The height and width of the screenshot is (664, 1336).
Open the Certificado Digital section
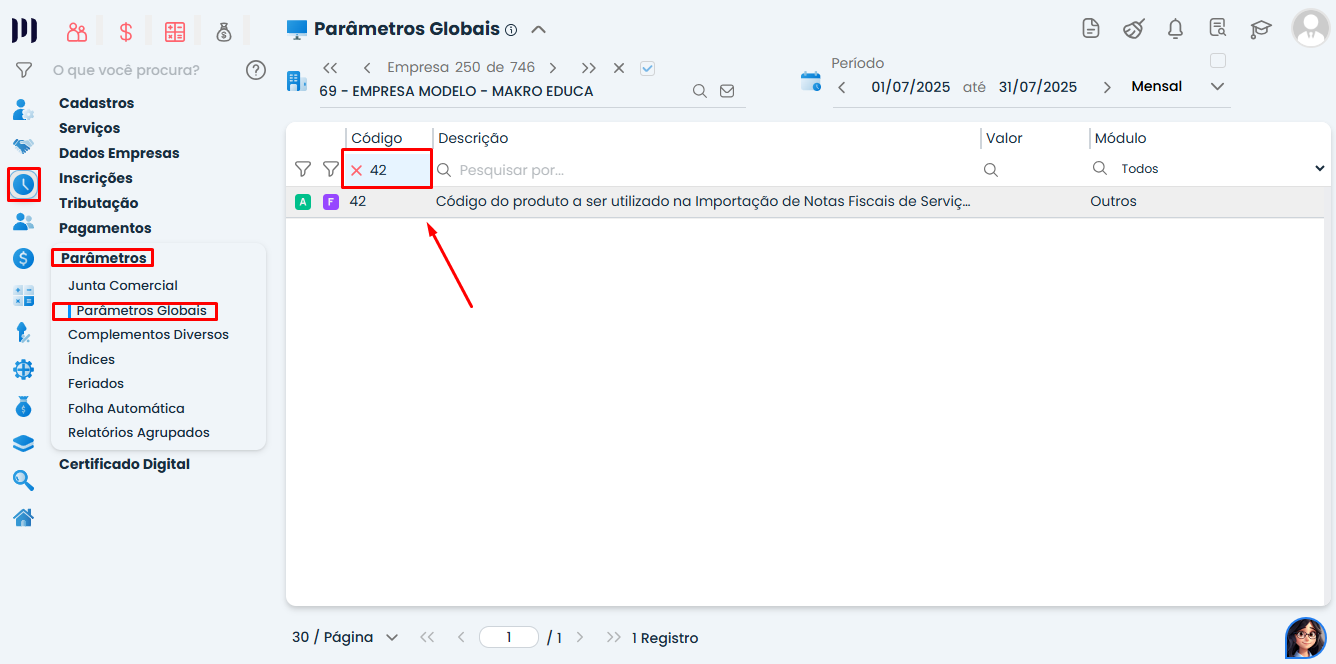coord(124,464)
